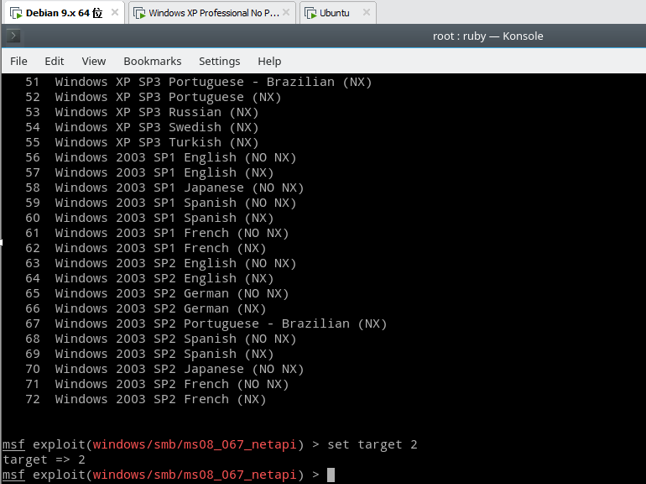The image size is (646, 484).
Task: Open the Edit menu
Action: (x=54, y=61)
